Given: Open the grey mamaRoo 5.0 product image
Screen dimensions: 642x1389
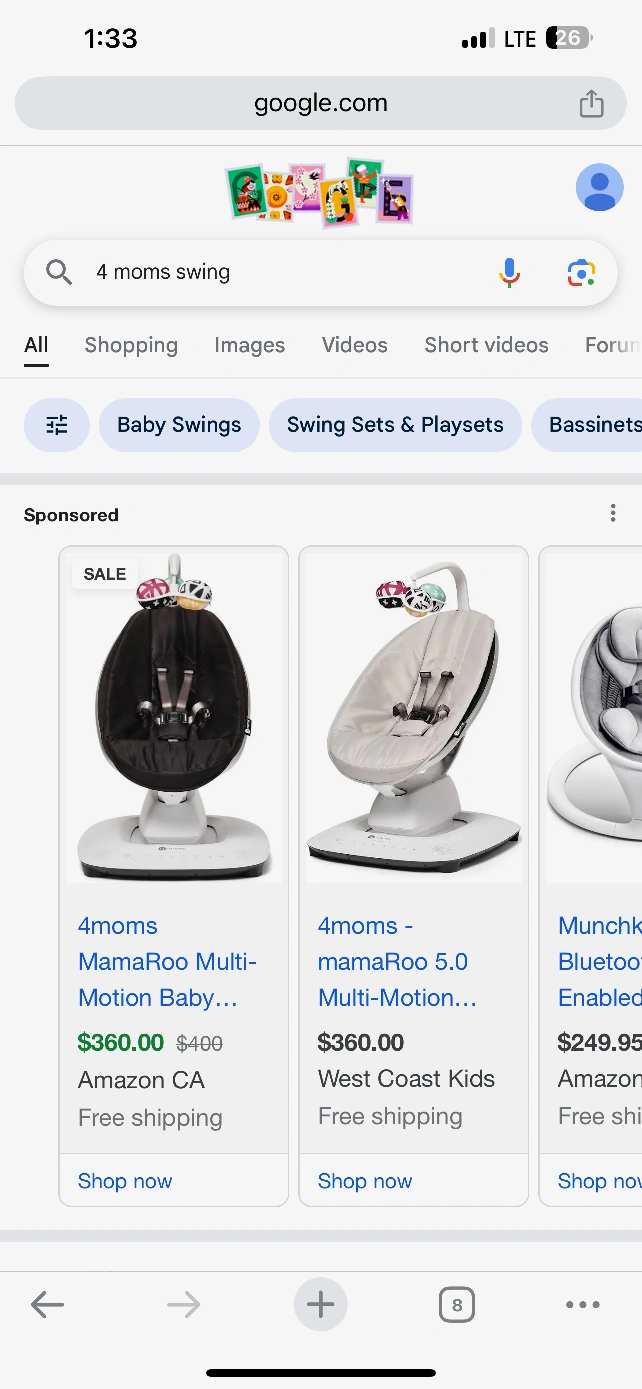Looking at the screenshot, I should click(x=414, y=717).
